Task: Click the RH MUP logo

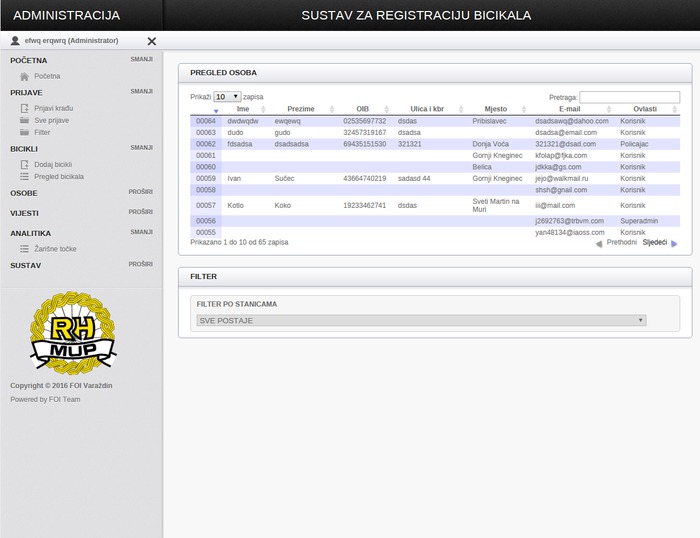Action: [73, 333]
